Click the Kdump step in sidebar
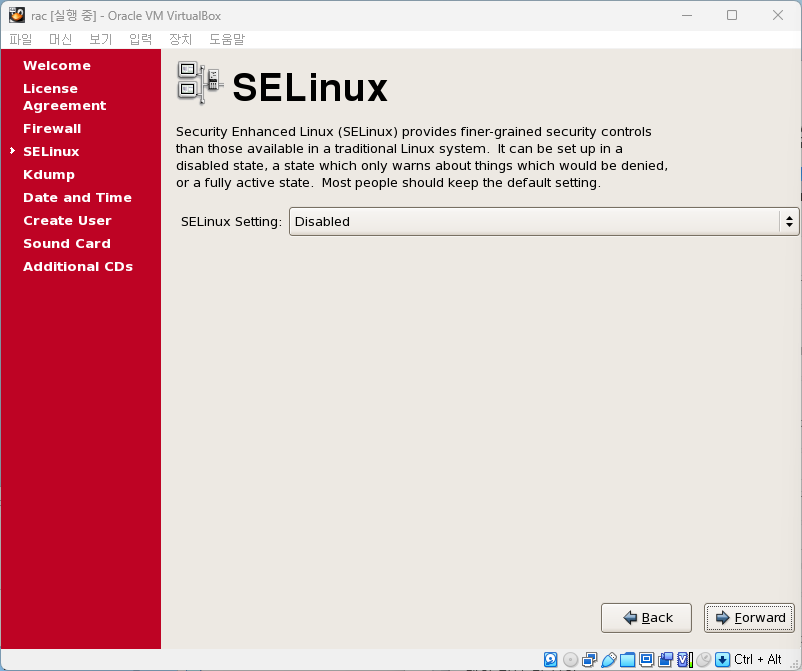The image size is (802, 671). [x=49, y=175]
